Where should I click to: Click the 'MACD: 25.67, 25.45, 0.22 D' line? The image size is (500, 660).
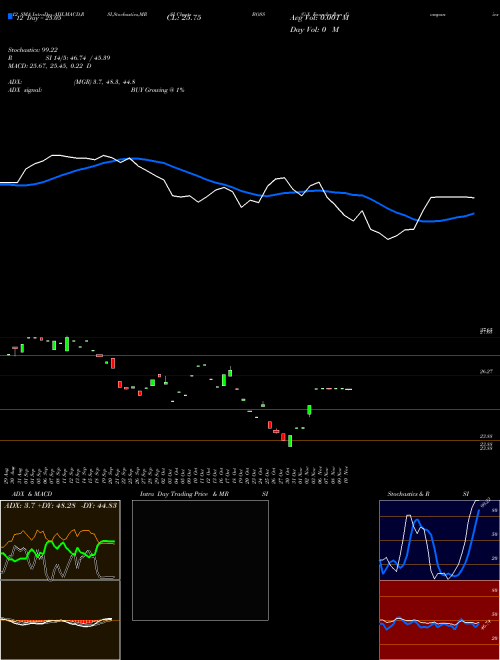tap(49, 66)
